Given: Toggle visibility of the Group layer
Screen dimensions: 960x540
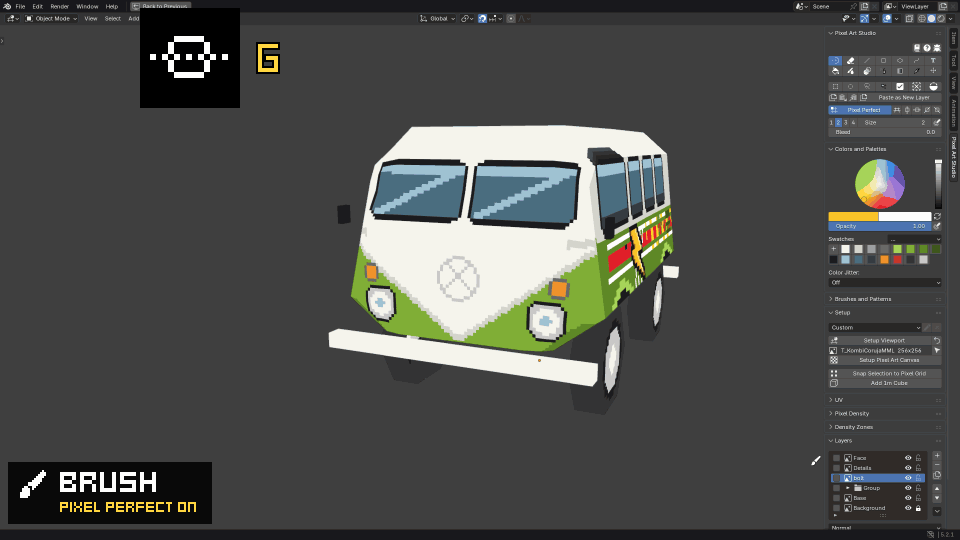Looking at the screenshot, I should click(x=908, y=488).
